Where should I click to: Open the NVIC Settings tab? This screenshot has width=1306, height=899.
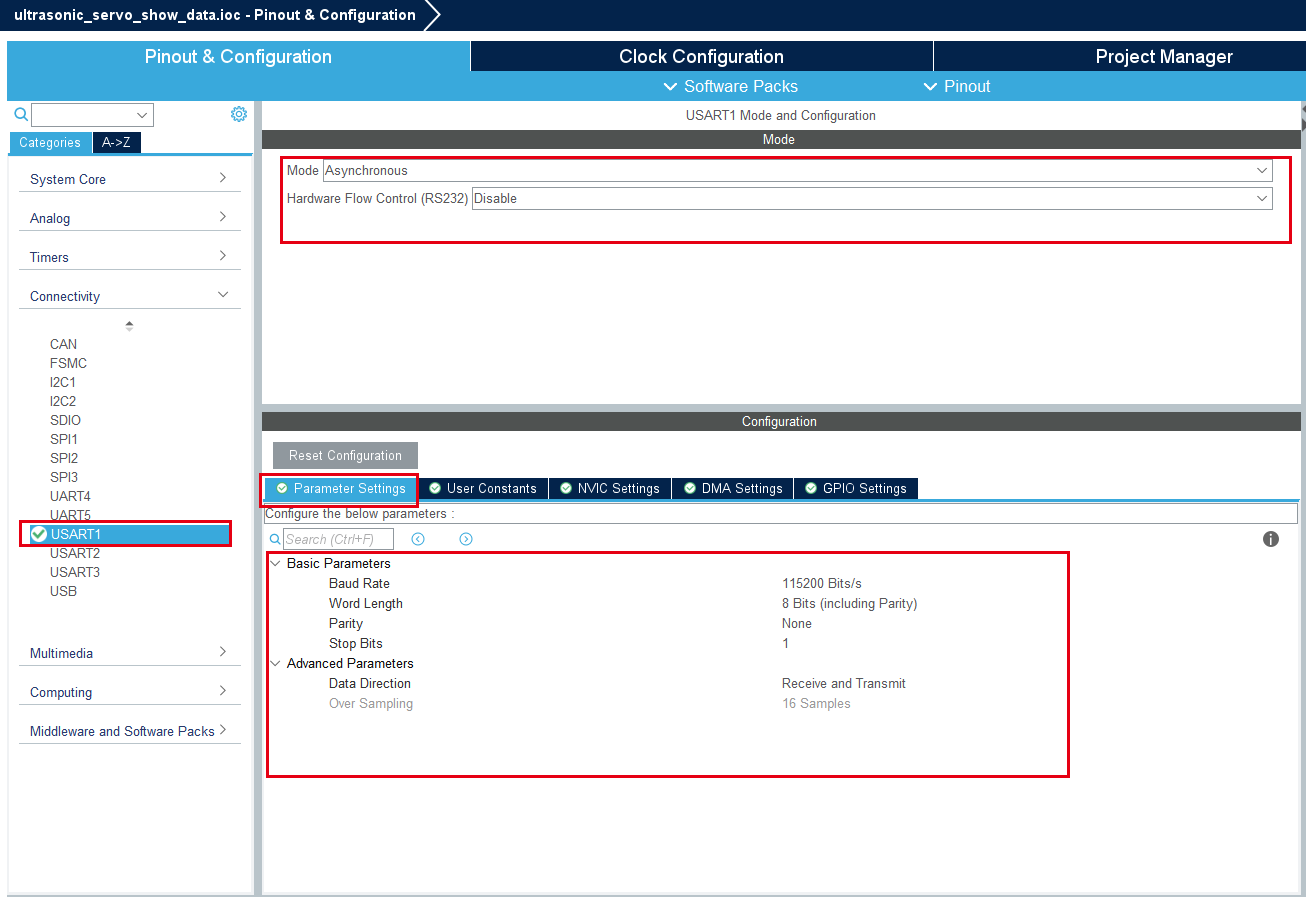point(610,488)
